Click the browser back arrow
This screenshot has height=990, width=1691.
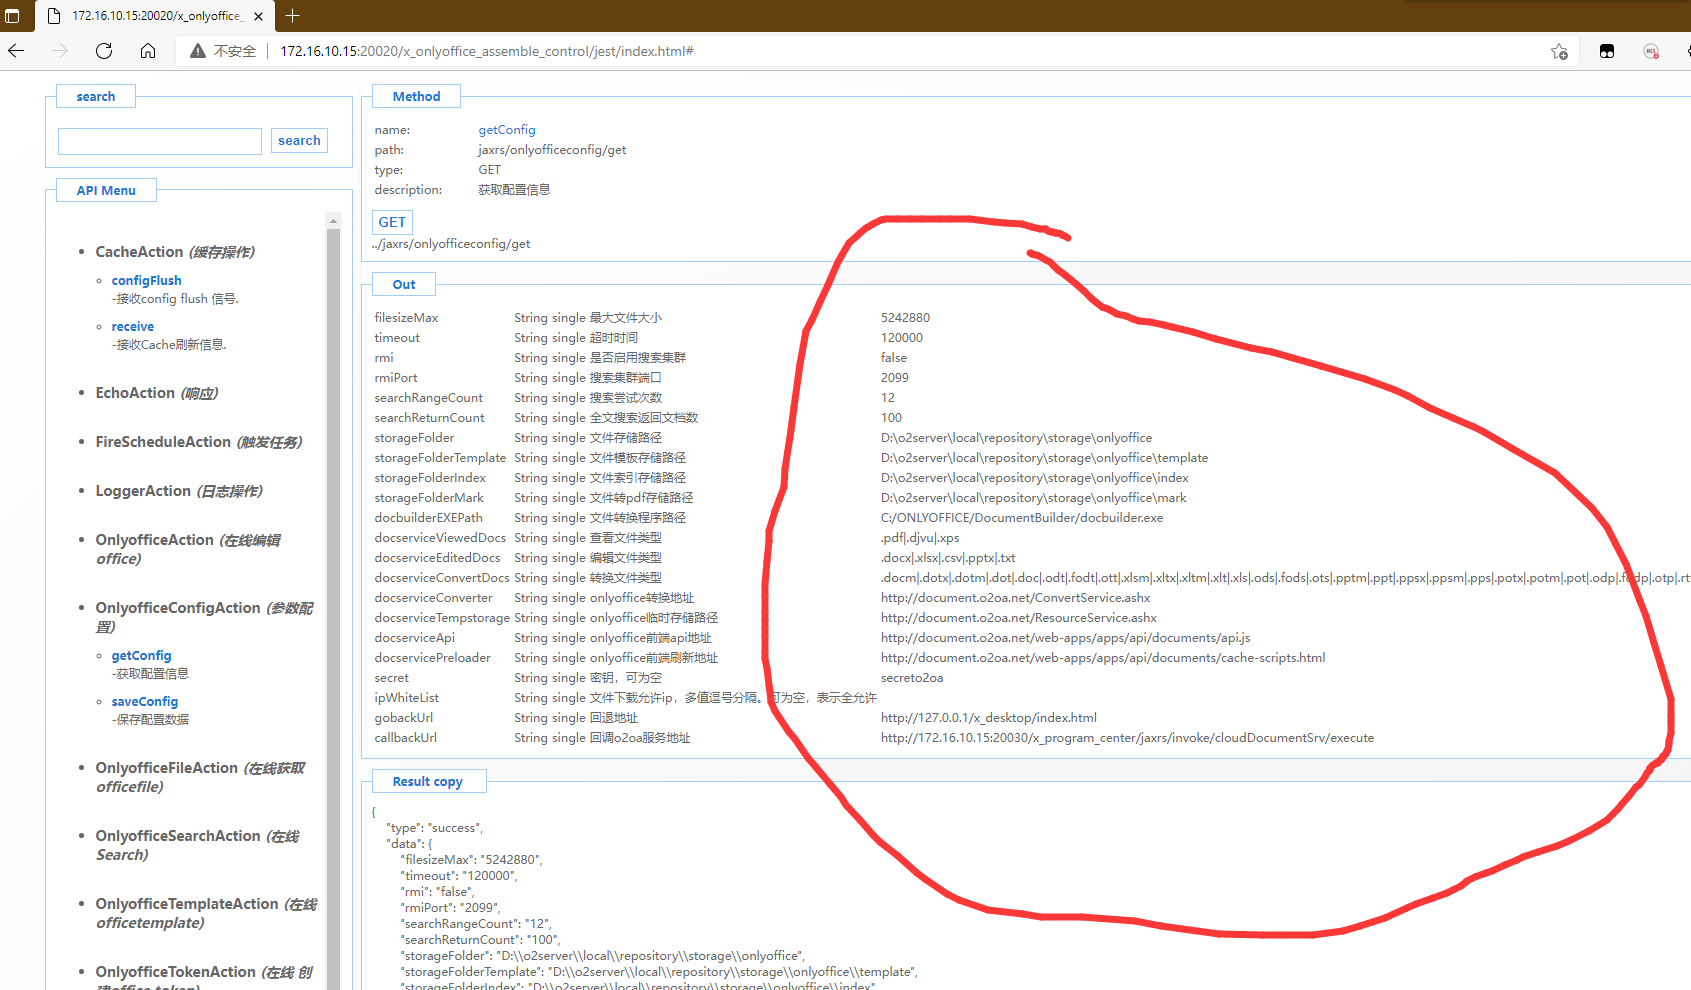click(17, 51)
